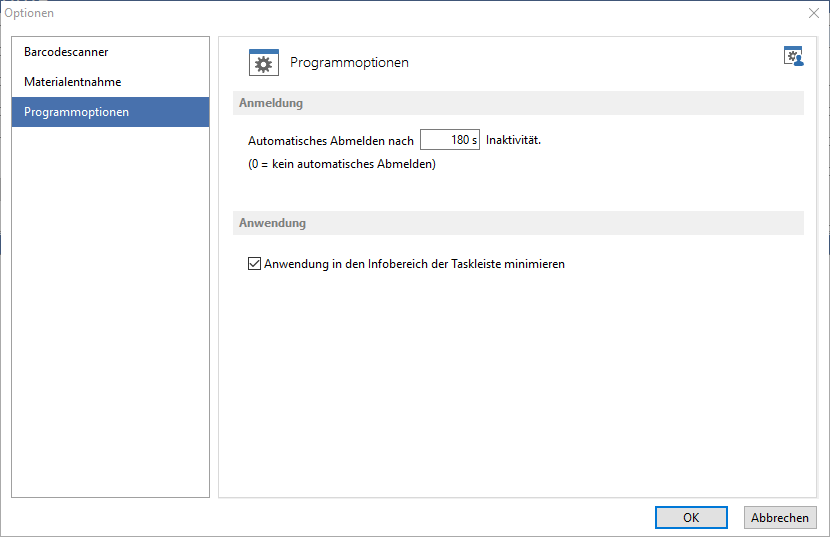This screenshot has width=830, height=537.
Task: Click the user settings icon at top right
Action: tap(793, 56)
